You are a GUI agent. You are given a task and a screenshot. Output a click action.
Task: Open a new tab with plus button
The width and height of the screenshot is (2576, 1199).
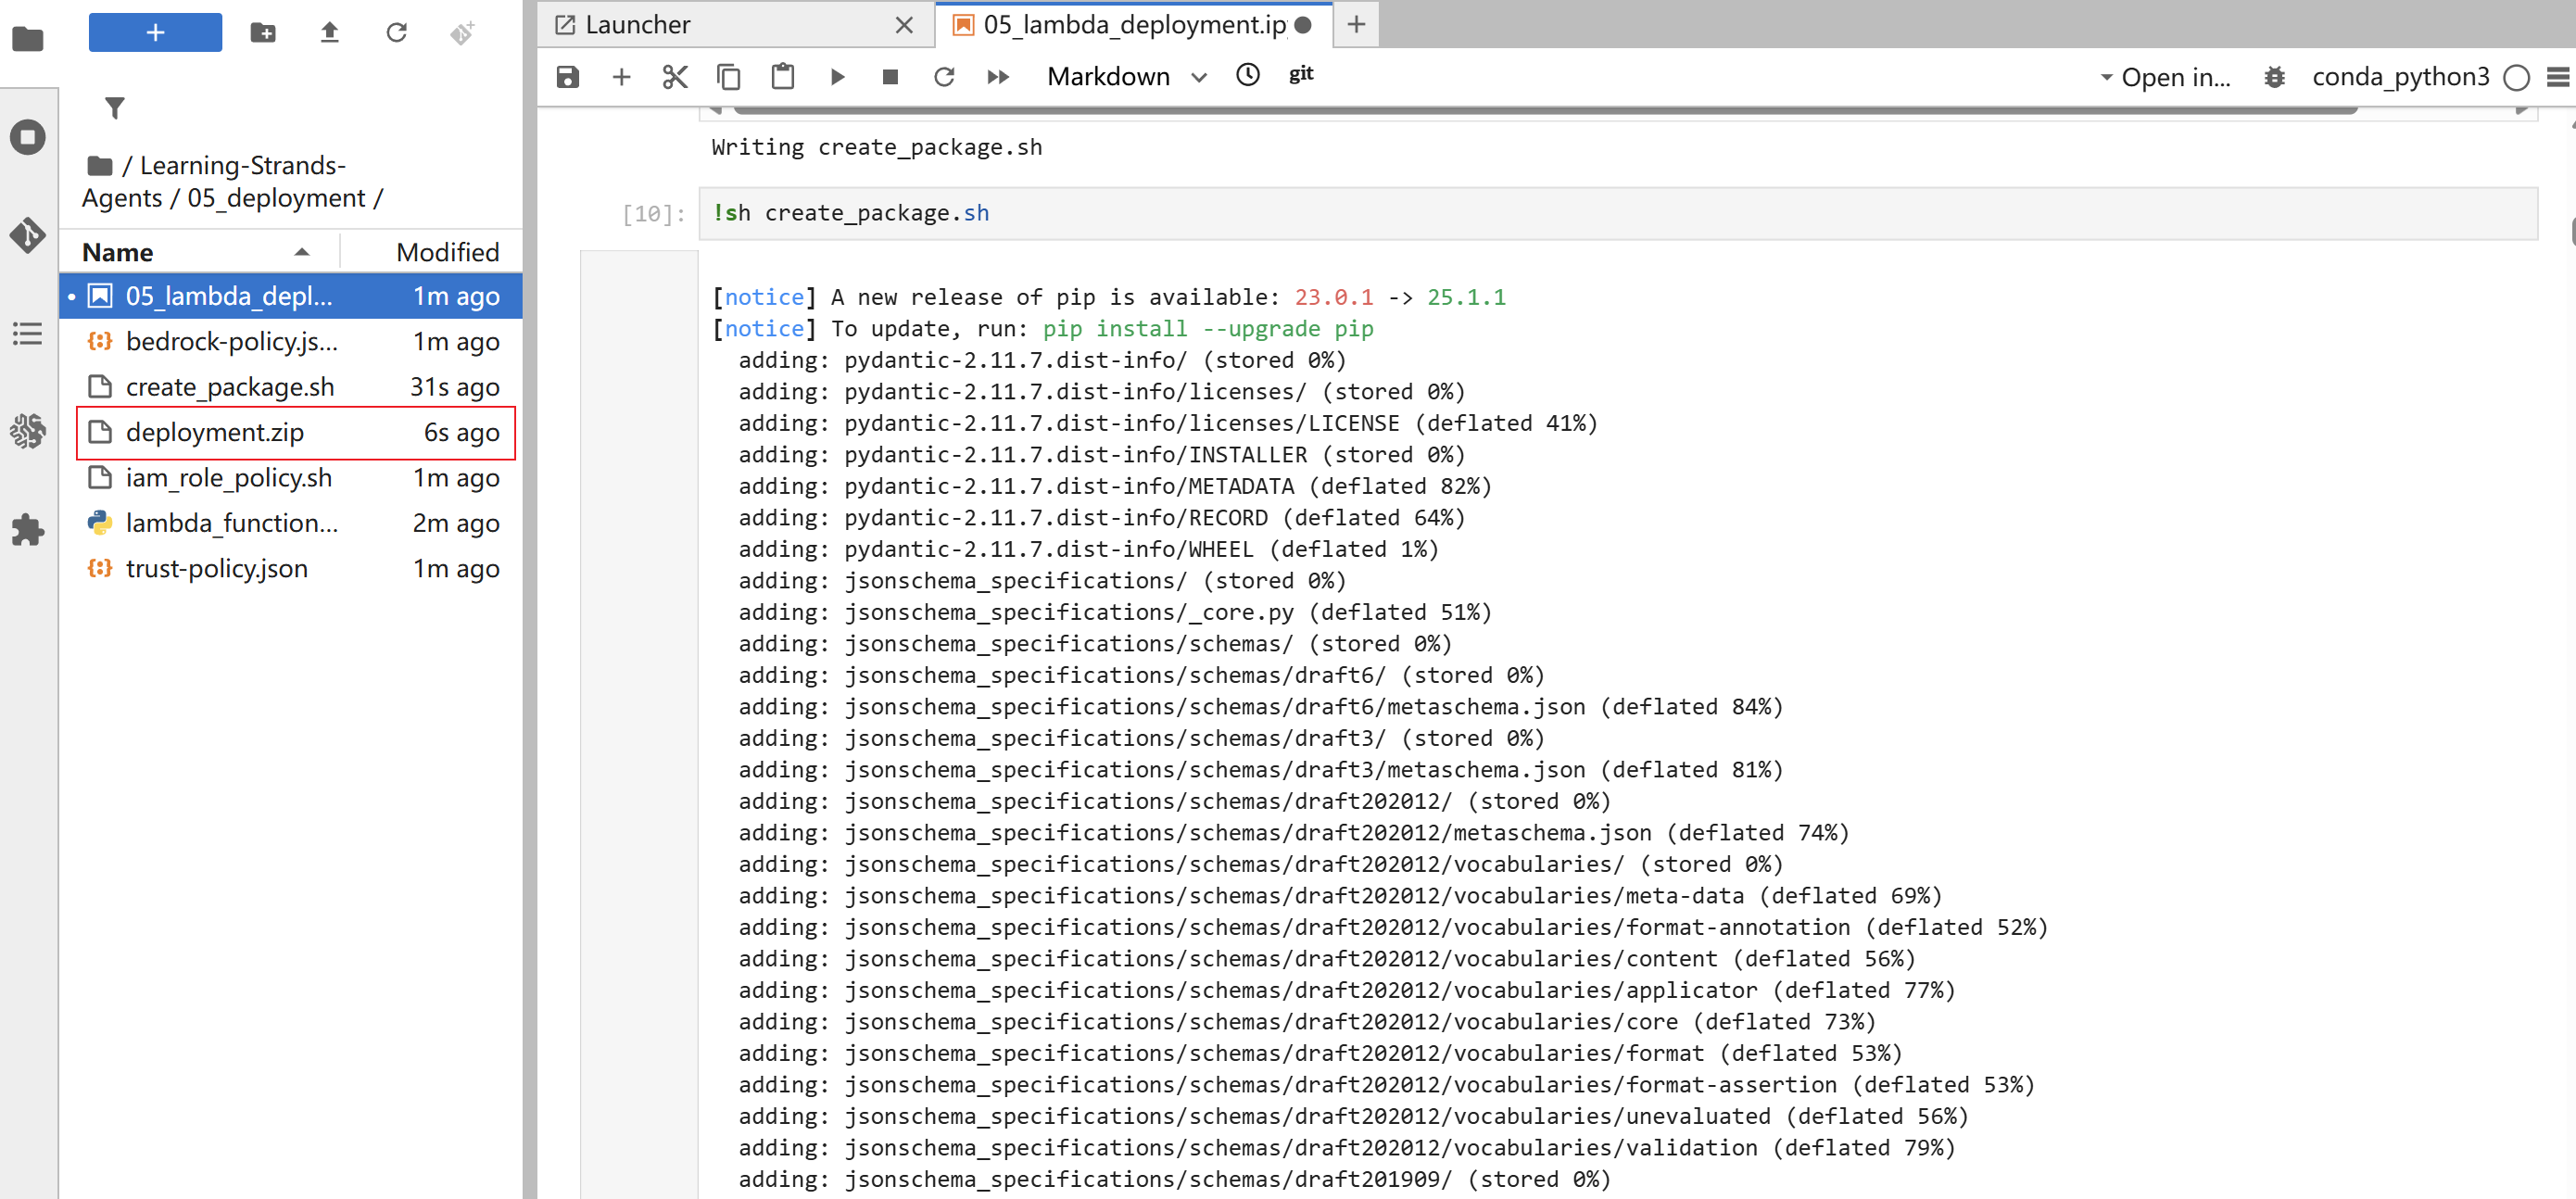pos(1356,24)
